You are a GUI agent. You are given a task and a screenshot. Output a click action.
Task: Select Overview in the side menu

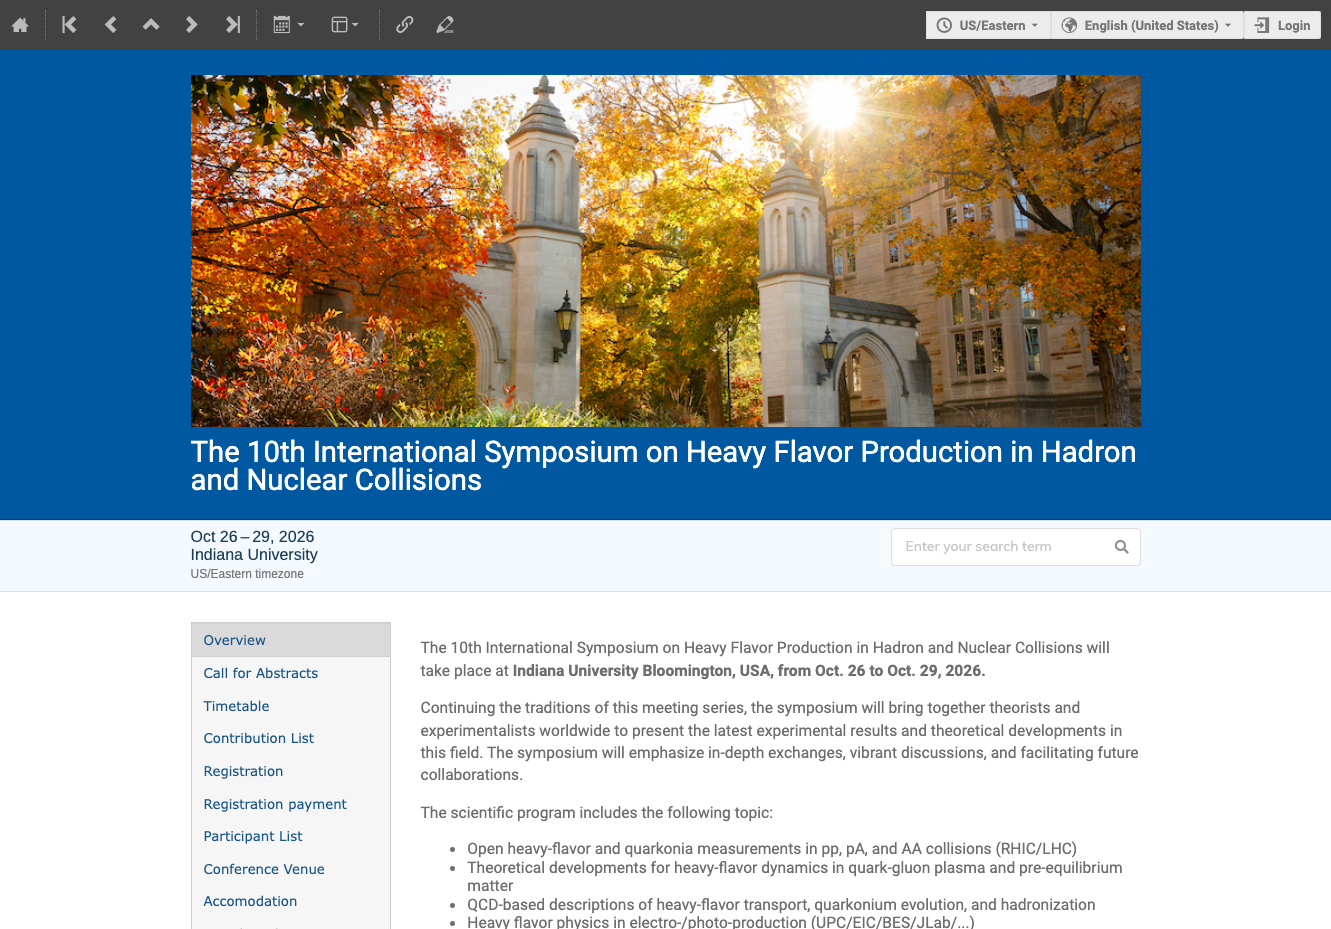click(x=291, y=640)
